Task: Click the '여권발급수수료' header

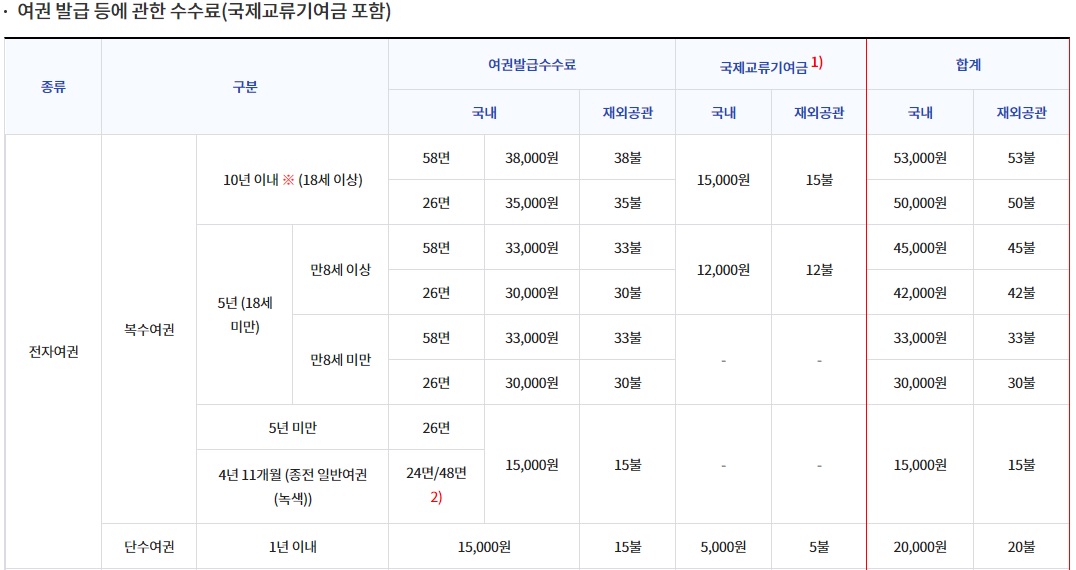Action: (532, 65)
